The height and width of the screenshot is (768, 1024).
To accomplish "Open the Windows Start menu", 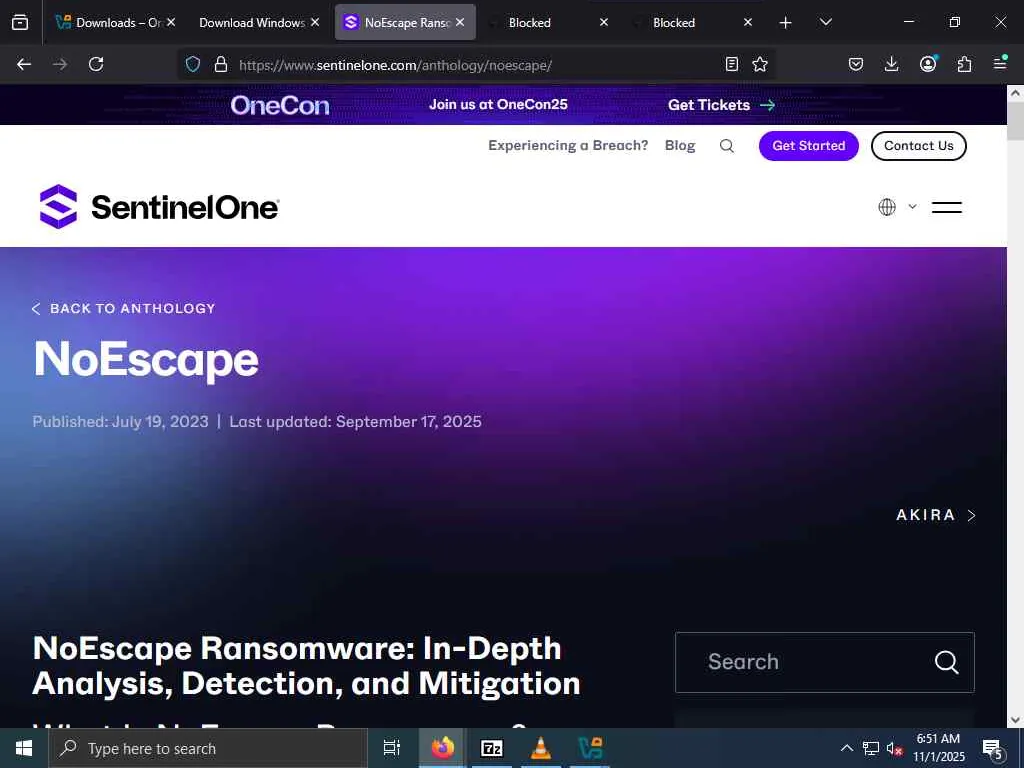I will point(24,748).
